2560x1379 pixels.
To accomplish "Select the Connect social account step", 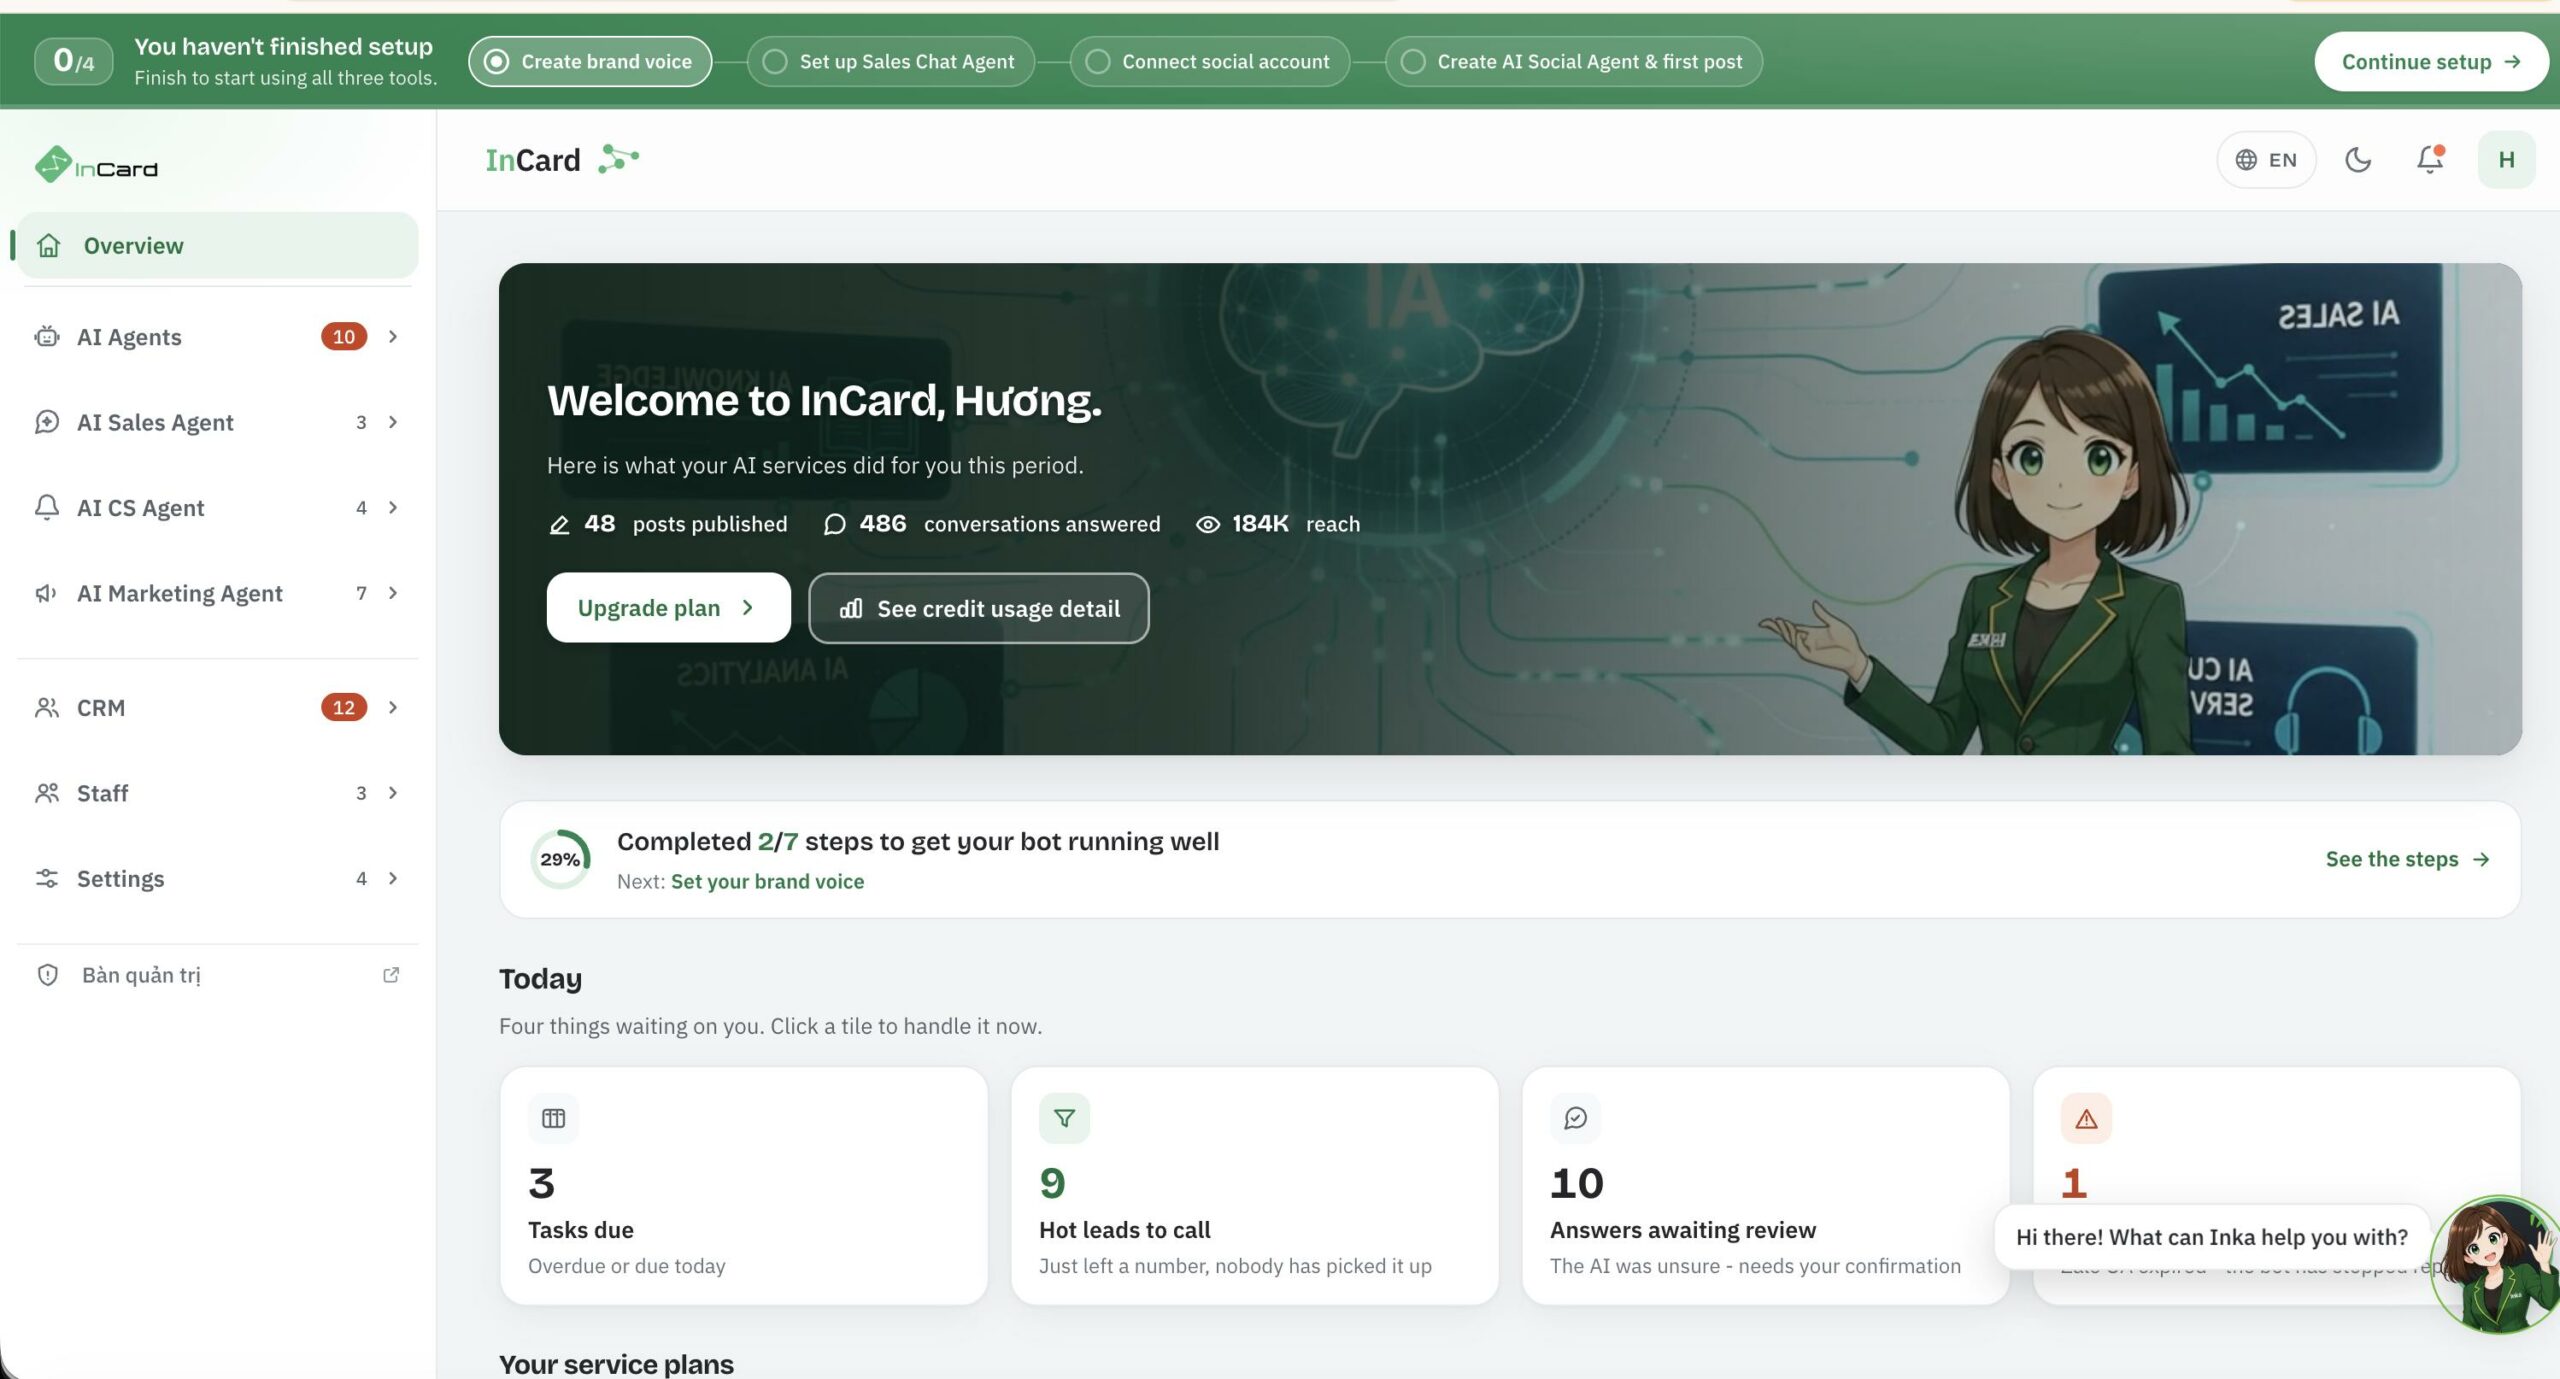I will point(1209,62).
